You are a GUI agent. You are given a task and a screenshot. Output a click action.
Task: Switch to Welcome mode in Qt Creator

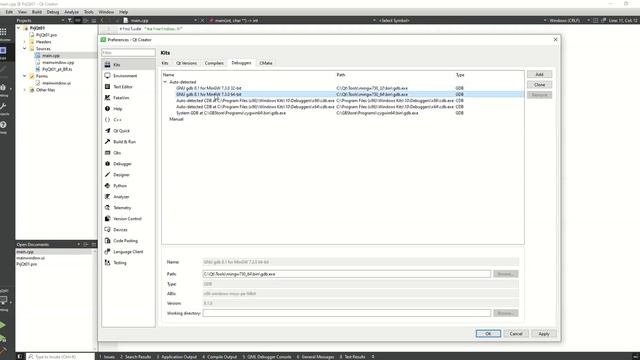(4, 33)
